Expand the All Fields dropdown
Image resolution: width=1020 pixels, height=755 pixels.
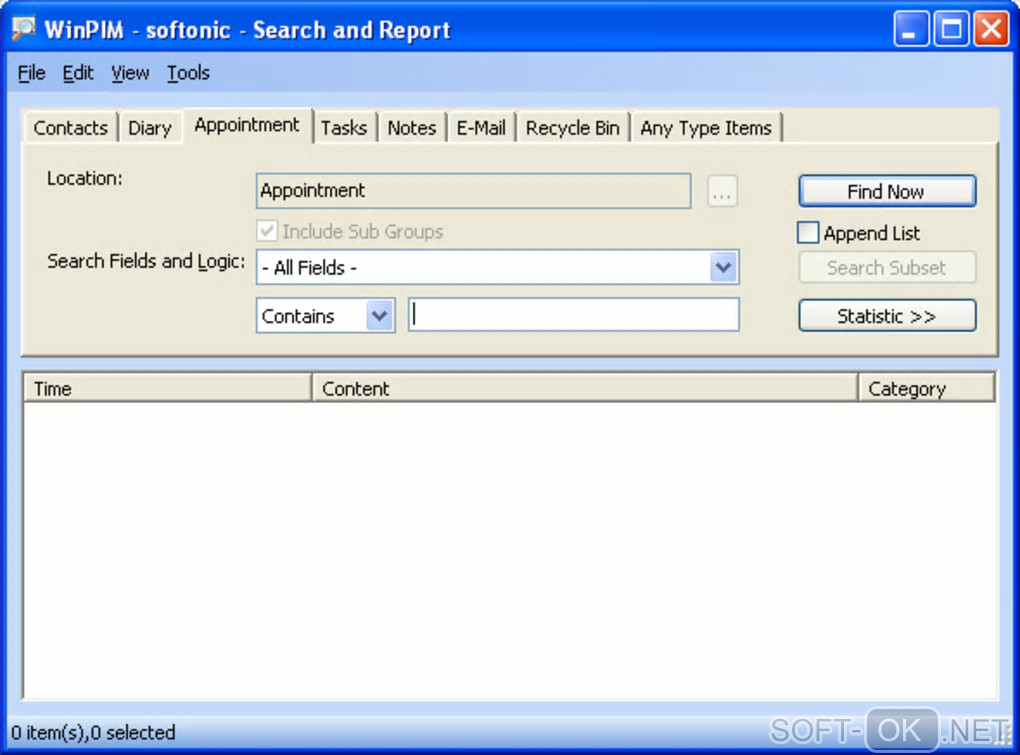coord(723,267)
